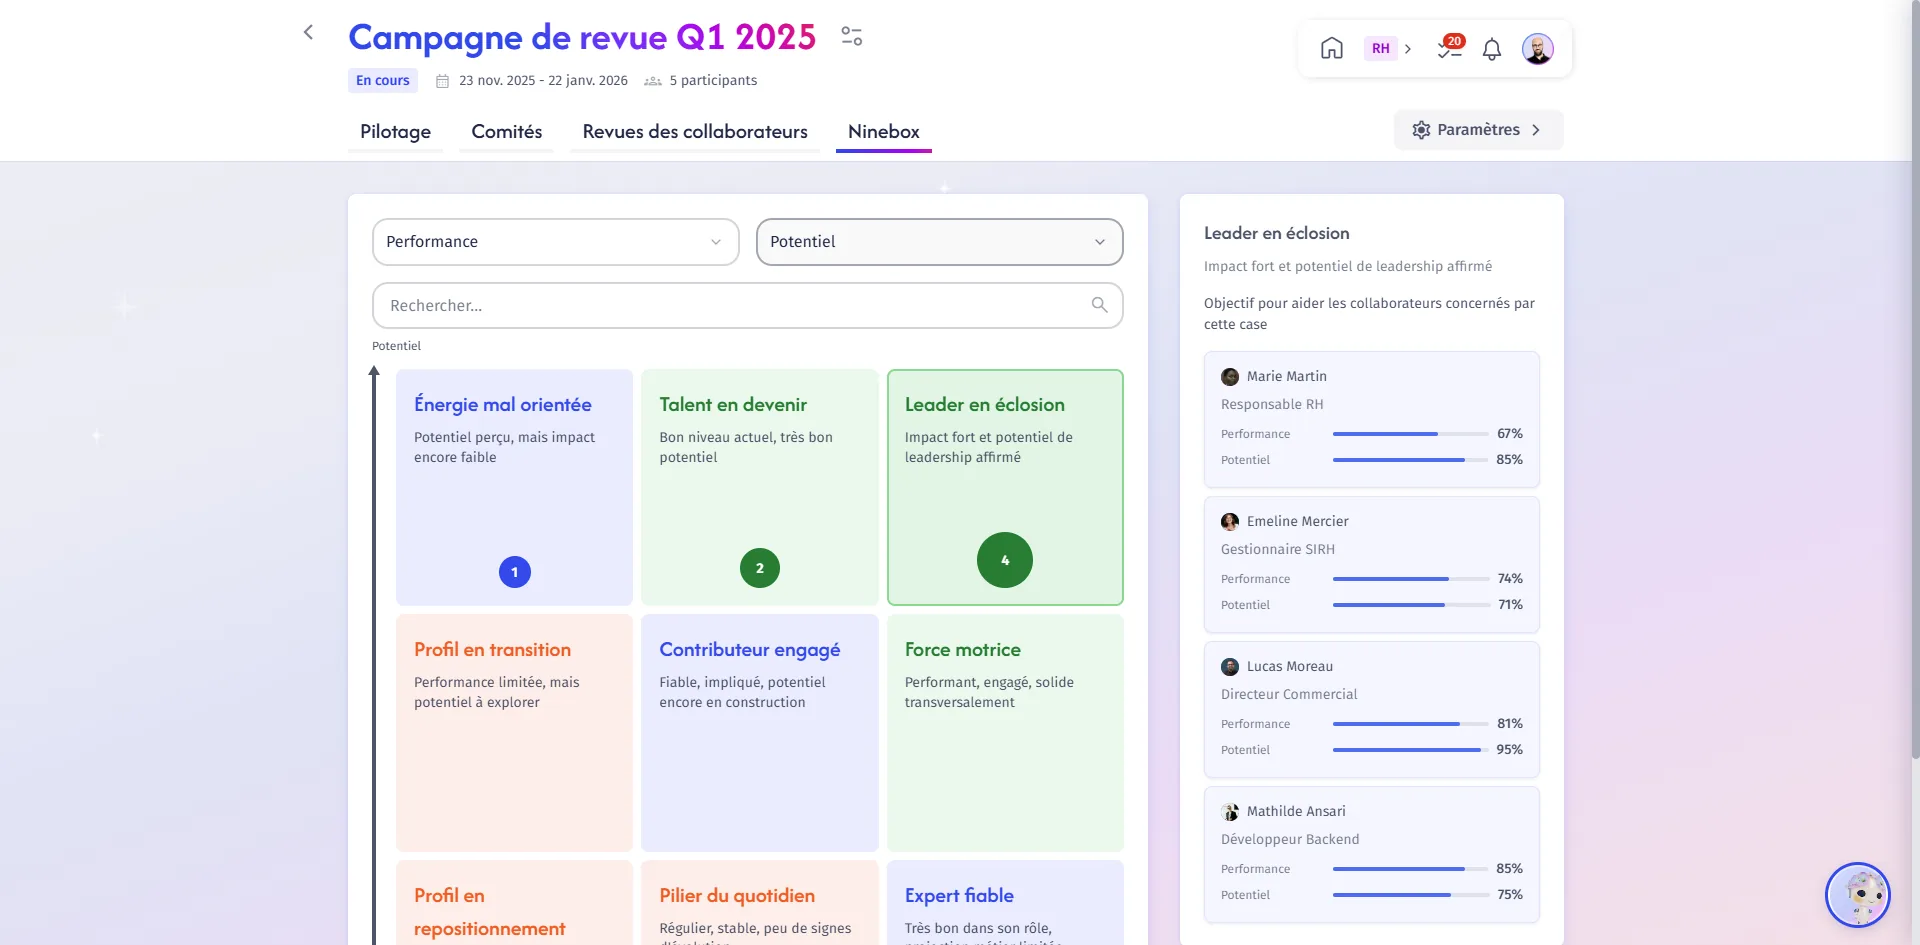
Task: Open the notifications bell
Action: [1492, 49]
